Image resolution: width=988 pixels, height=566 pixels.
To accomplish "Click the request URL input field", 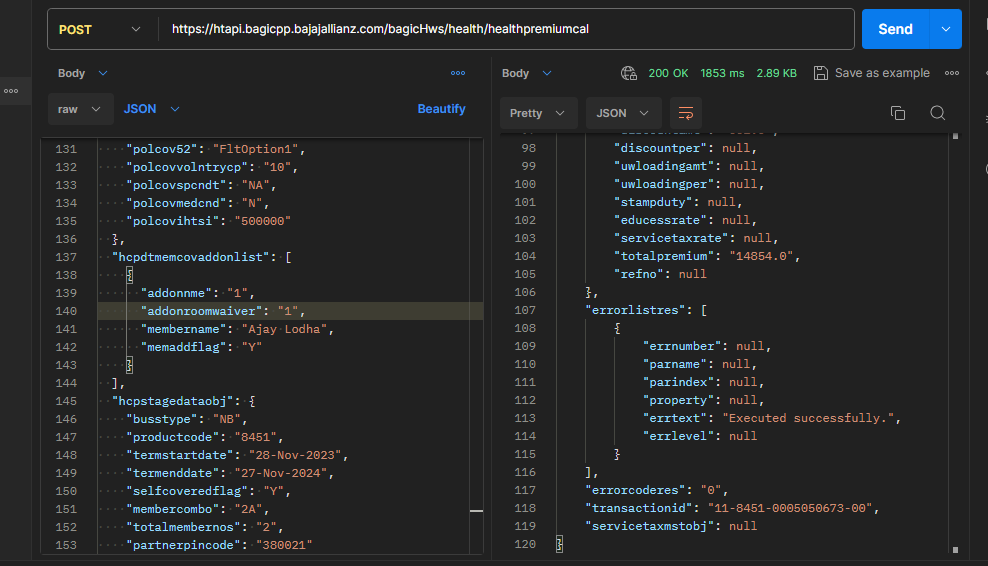I will pyautogui.click(x=500, y=29).
